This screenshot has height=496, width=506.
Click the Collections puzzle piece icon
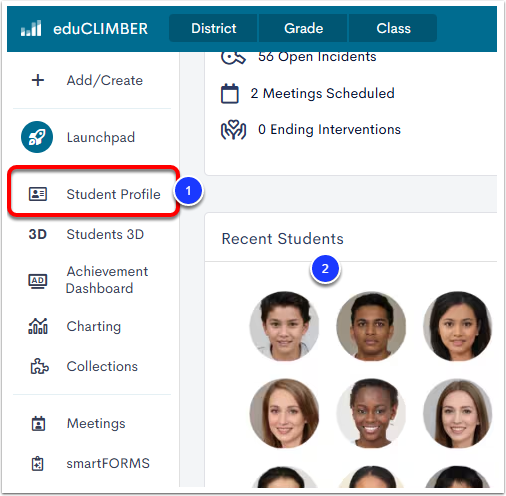[39, 366]
